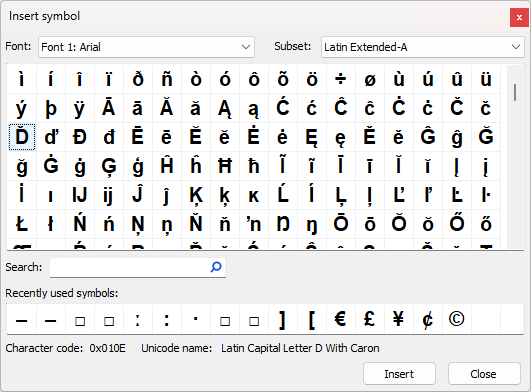Select the cent sign recent symbol
The image size is (531, 392).
pos(428,319)
